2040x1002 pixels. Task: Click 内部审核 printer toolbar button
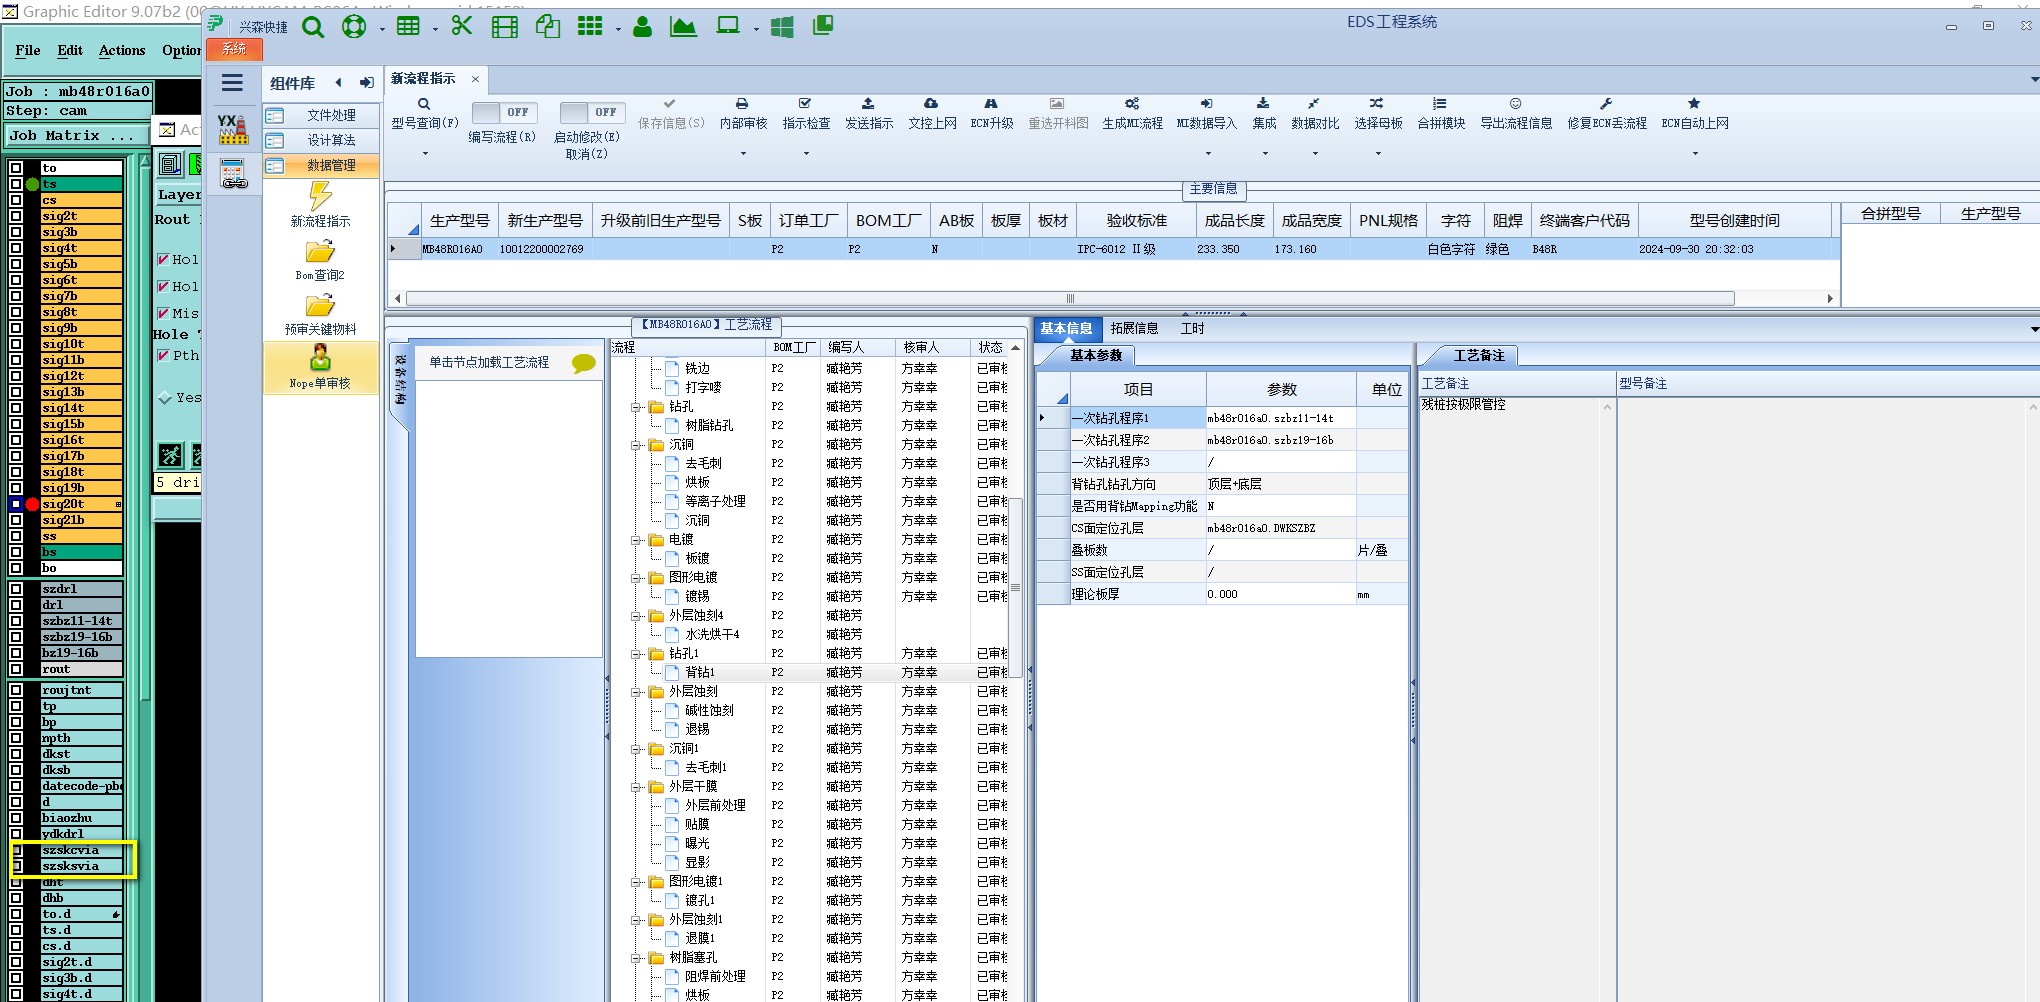point(742,113)
